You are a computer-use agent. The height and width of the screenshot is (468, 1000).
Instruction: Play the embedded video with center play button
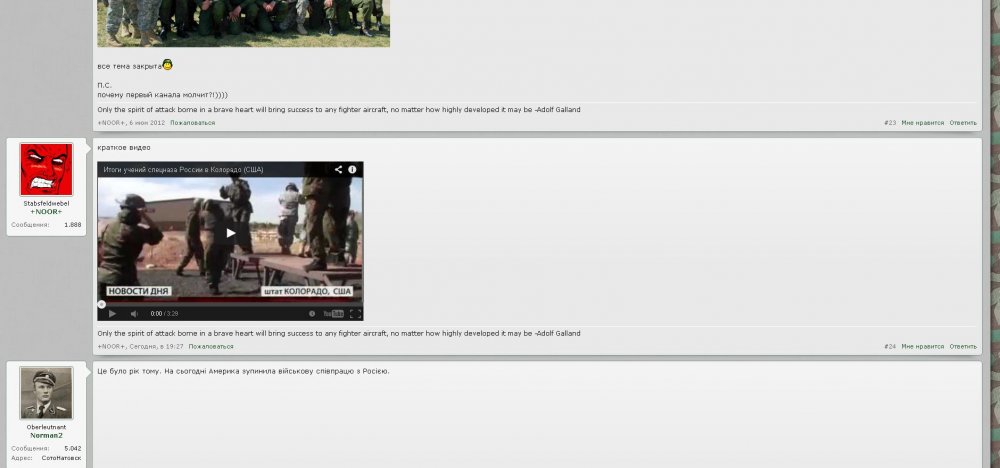click(x=230, y=233)
